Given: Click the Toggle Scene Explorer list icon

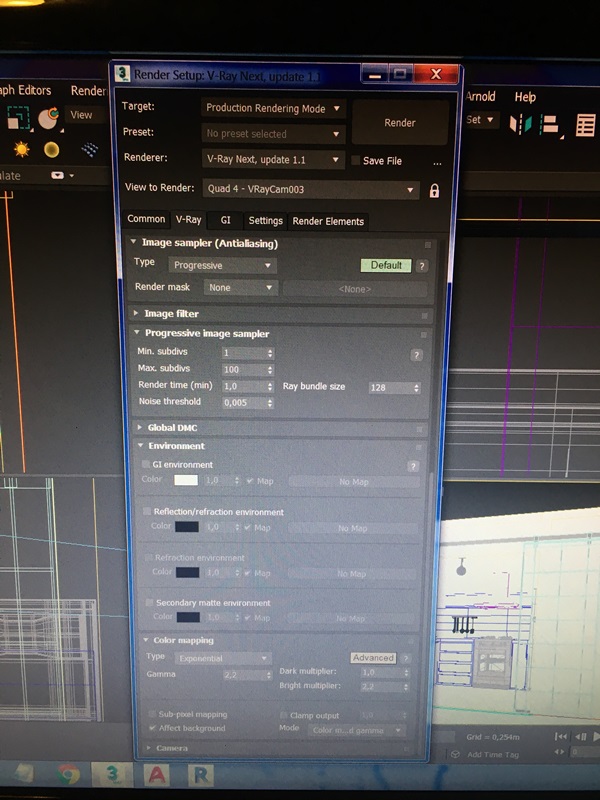Looking at the screenshot, I should (585, 126).
